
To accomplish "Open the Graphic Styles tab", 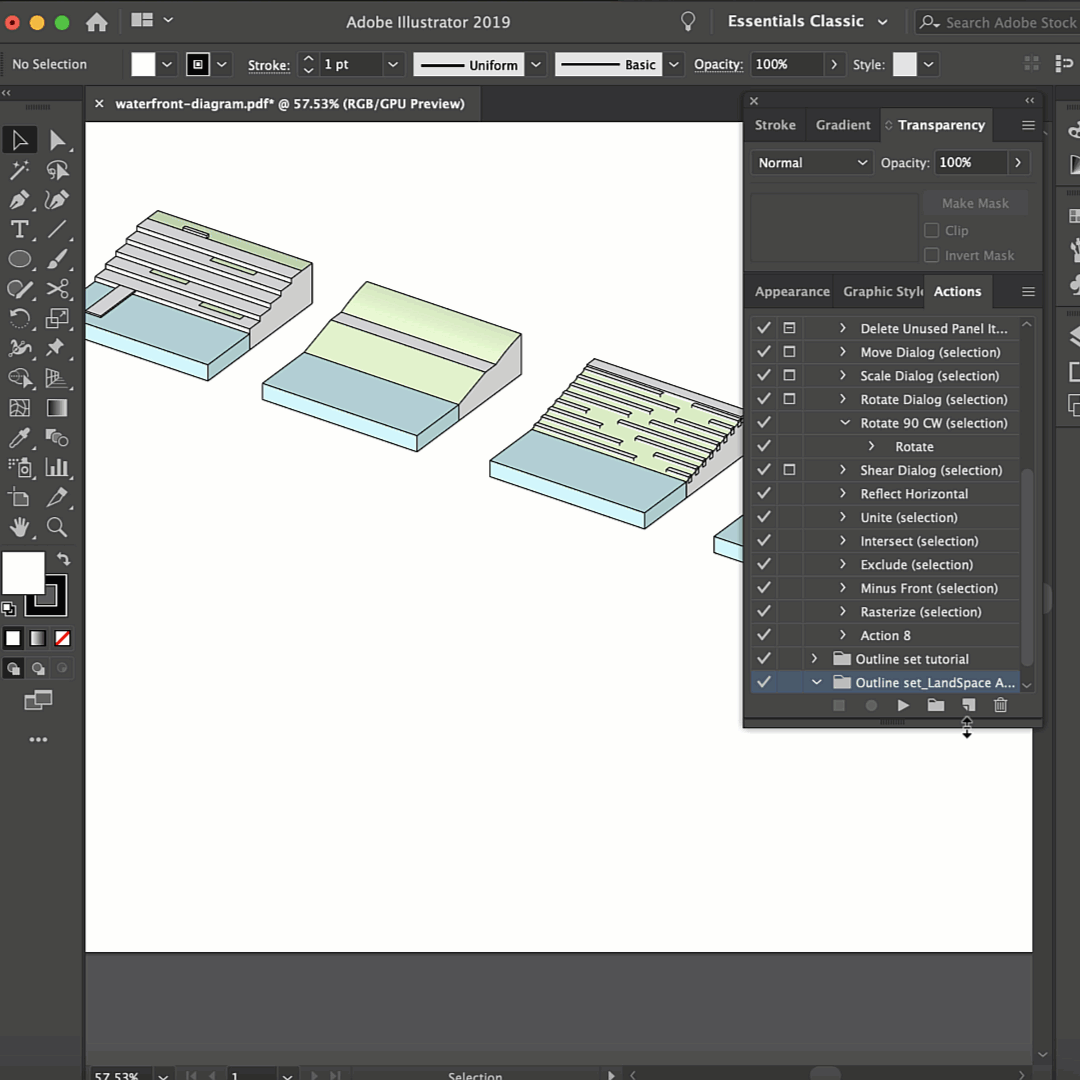I will click(882, 292).
